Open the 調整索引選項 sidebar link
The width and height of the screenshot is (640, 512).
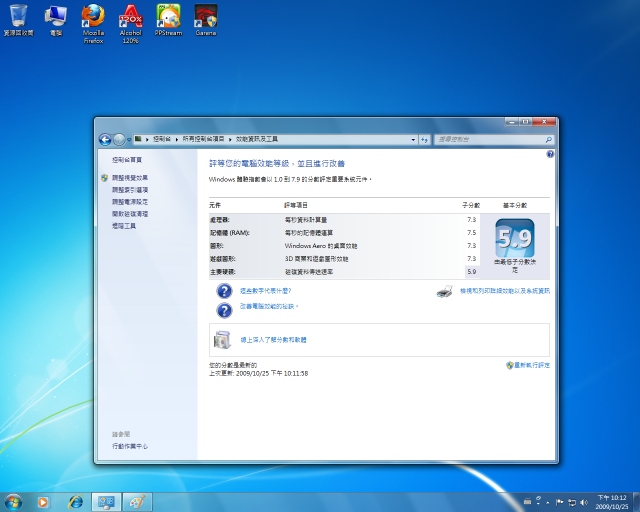[130, 190]
